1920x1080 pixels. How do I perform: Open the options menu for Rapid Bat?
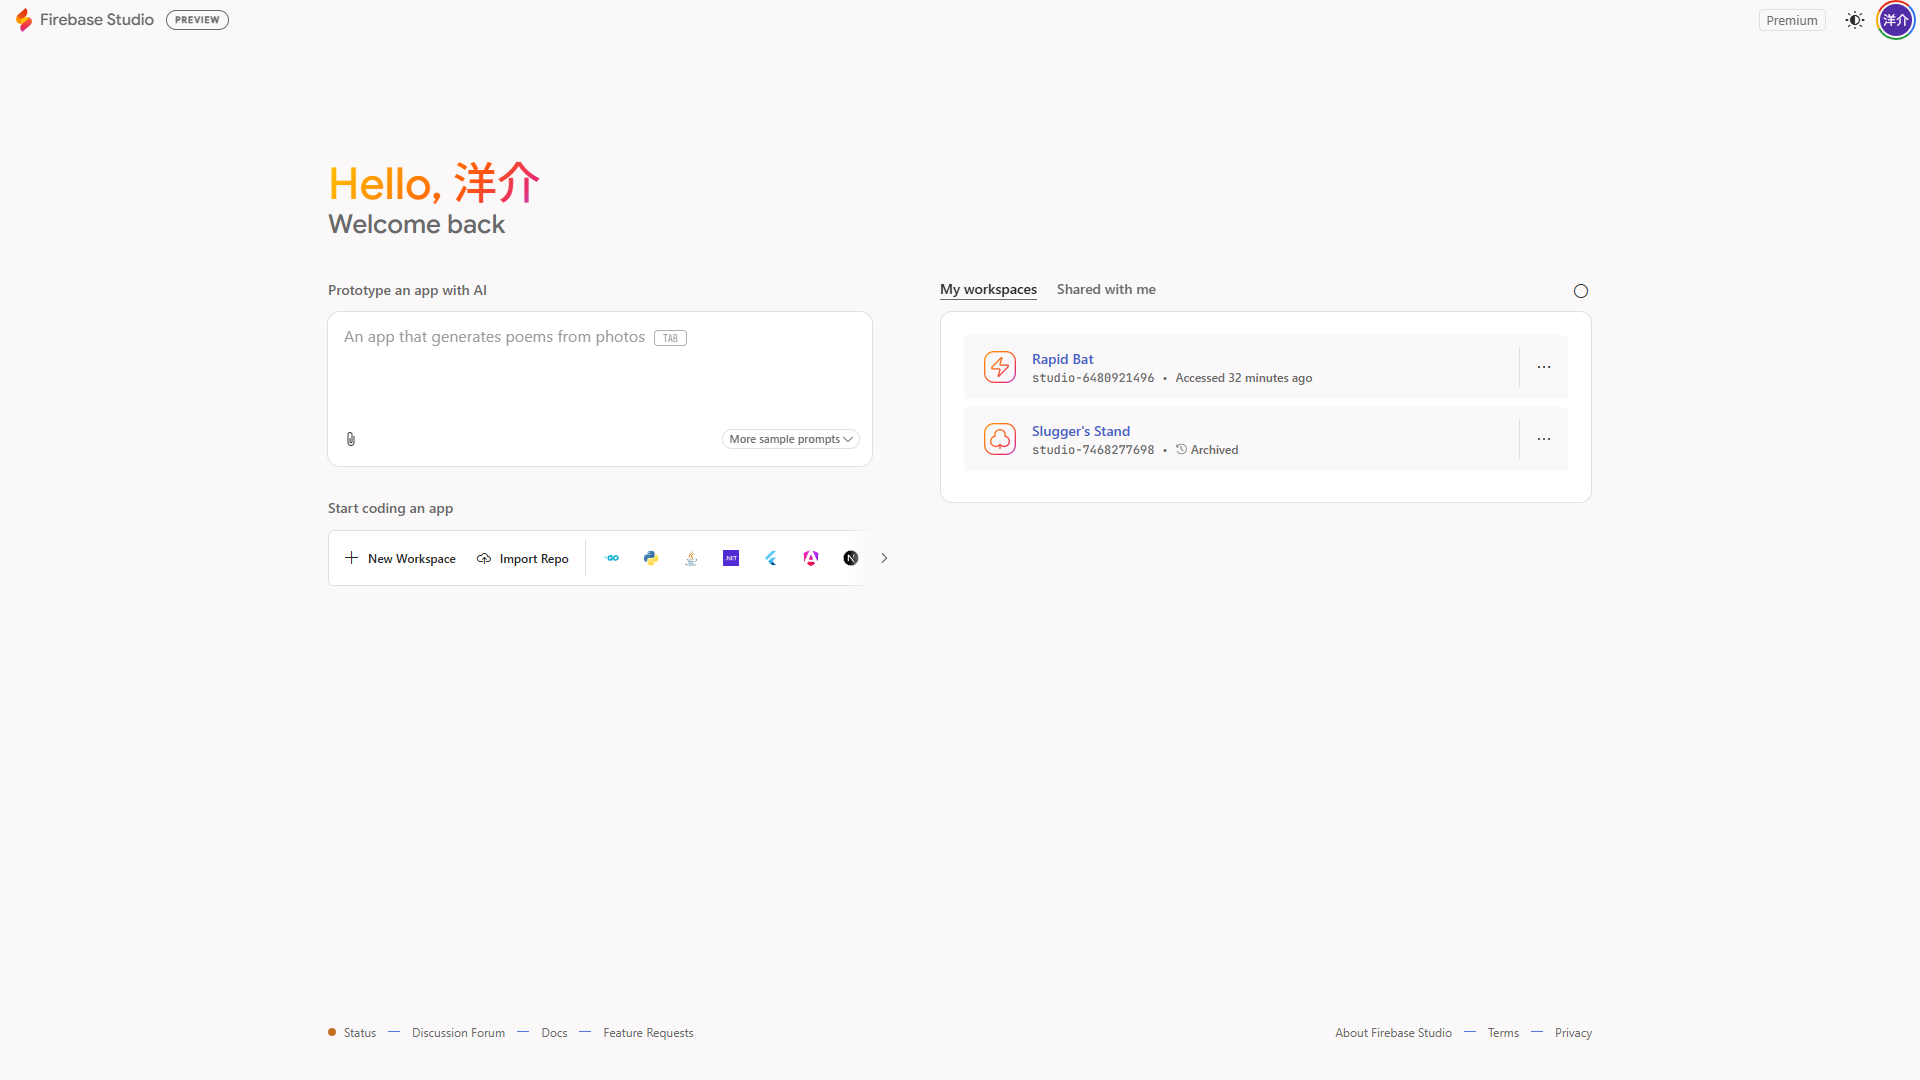pos(1544,367)
